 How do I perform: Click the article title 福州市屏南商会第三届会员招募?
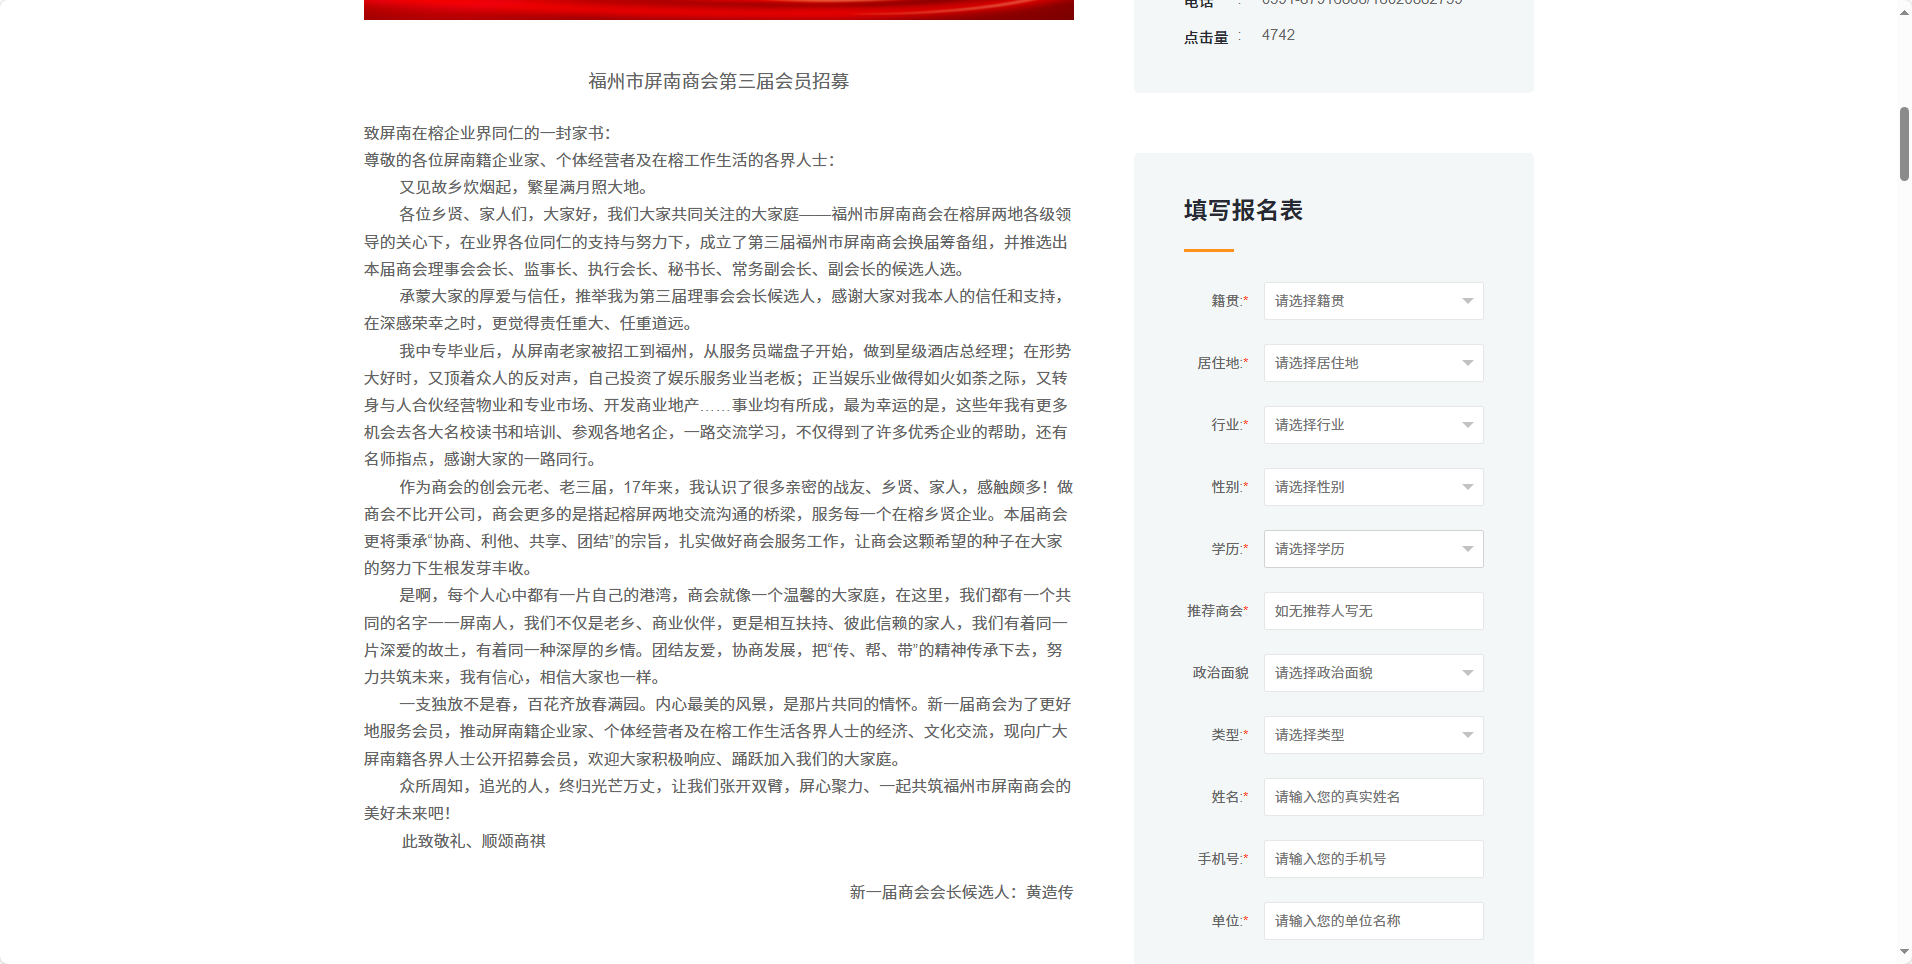tap(718, 81)
